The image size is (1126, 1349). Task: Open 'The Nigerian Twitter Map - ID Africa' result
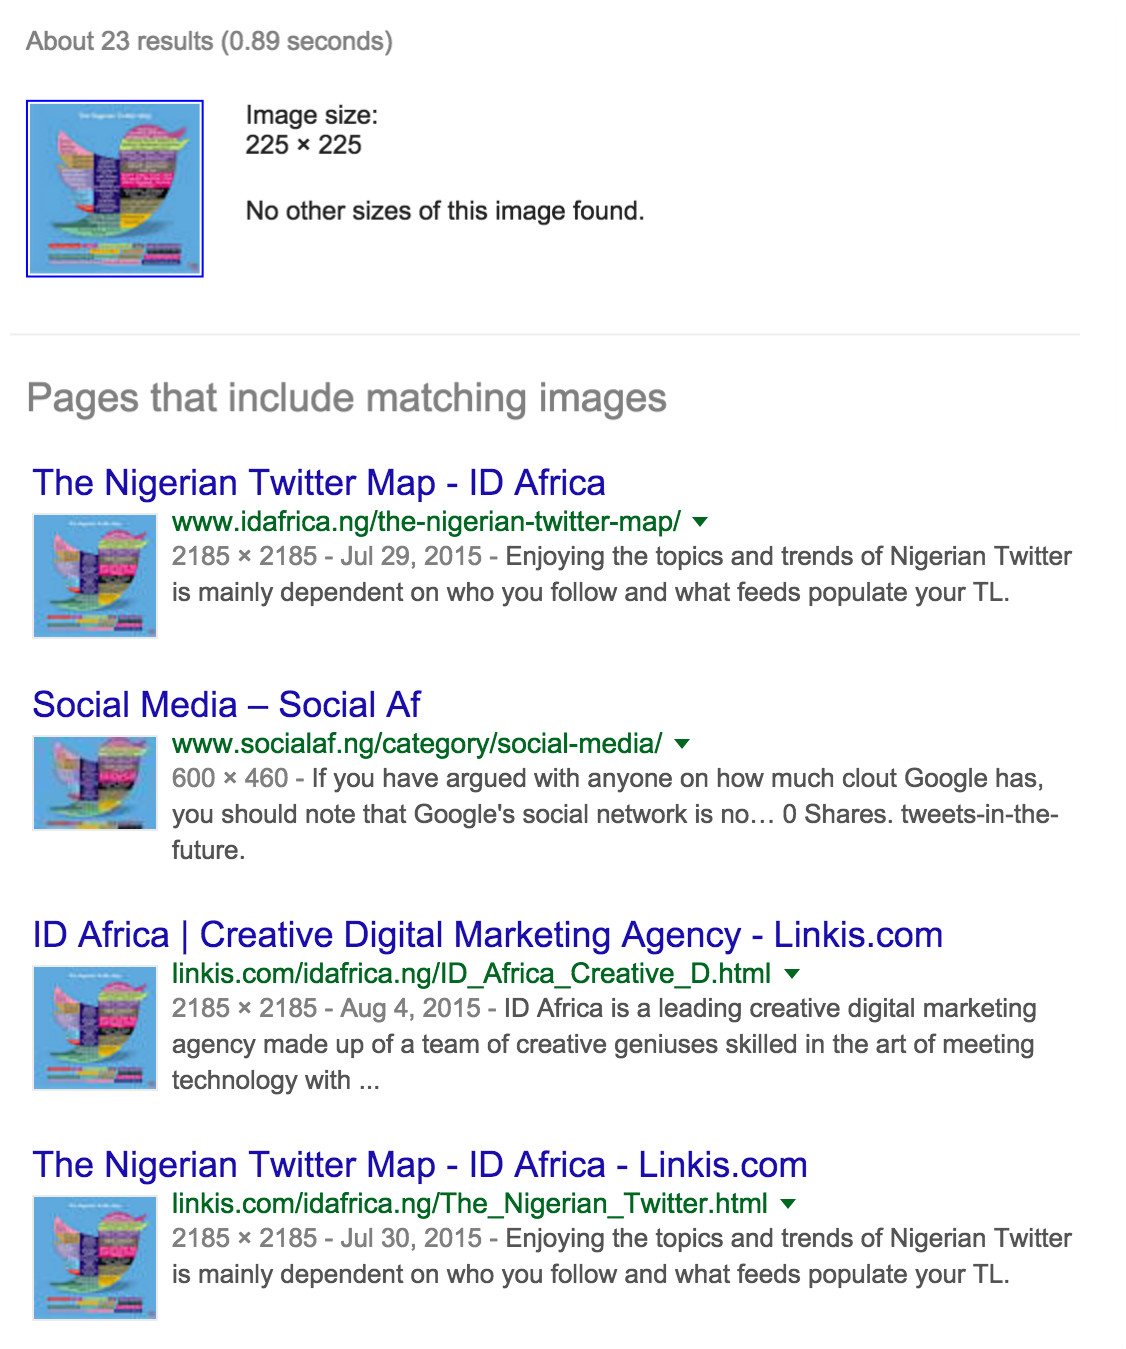point(319,483)
